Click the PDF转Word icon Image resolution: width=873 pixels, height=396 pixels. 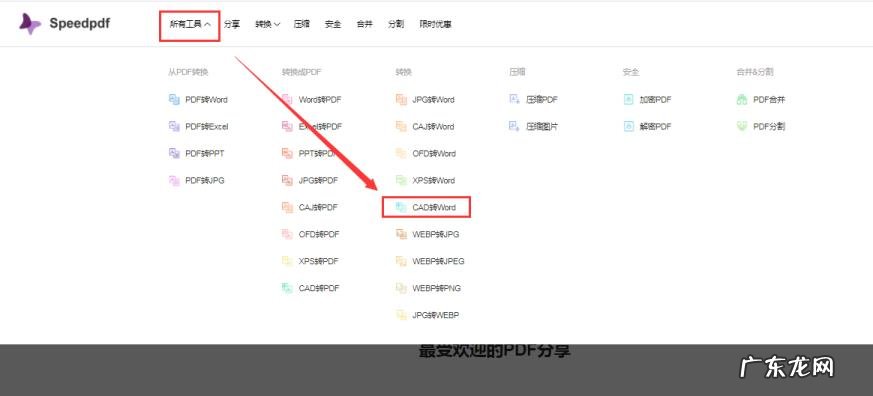pos(174,100)
